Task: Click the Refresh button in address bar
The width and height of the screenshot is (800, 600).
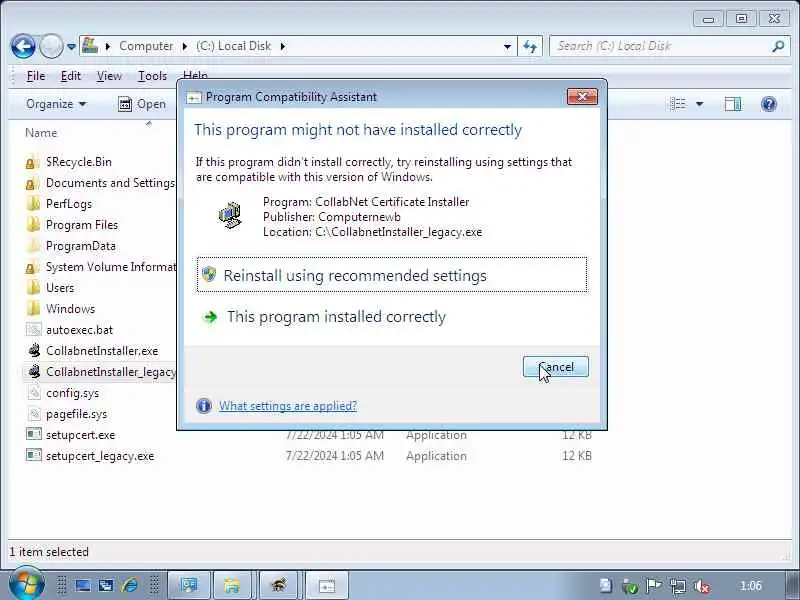Action: 530,46
